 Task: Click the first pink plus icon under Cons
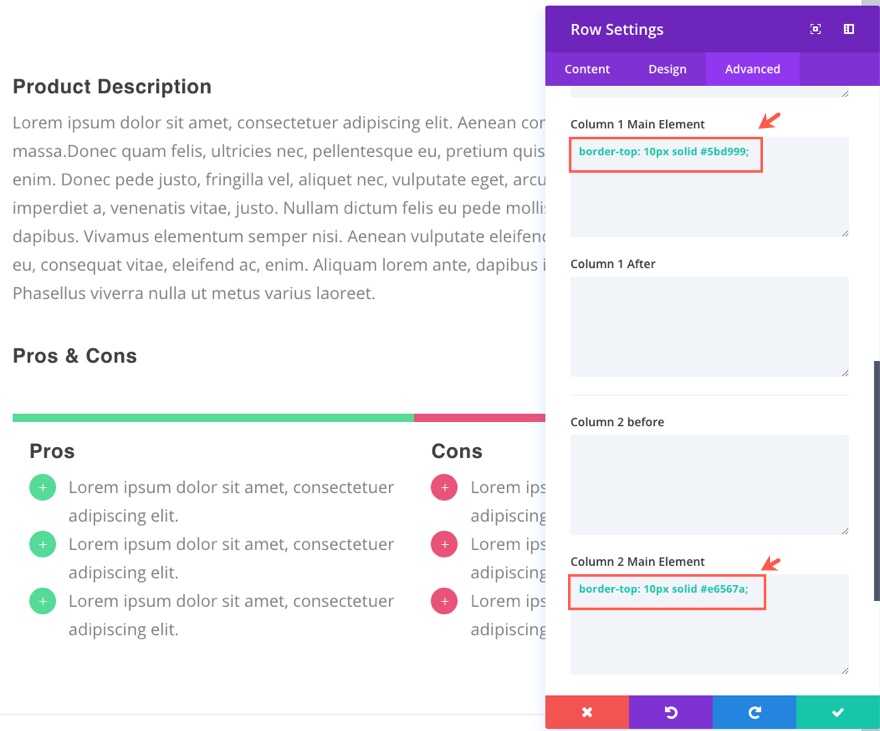click(444, 488)
